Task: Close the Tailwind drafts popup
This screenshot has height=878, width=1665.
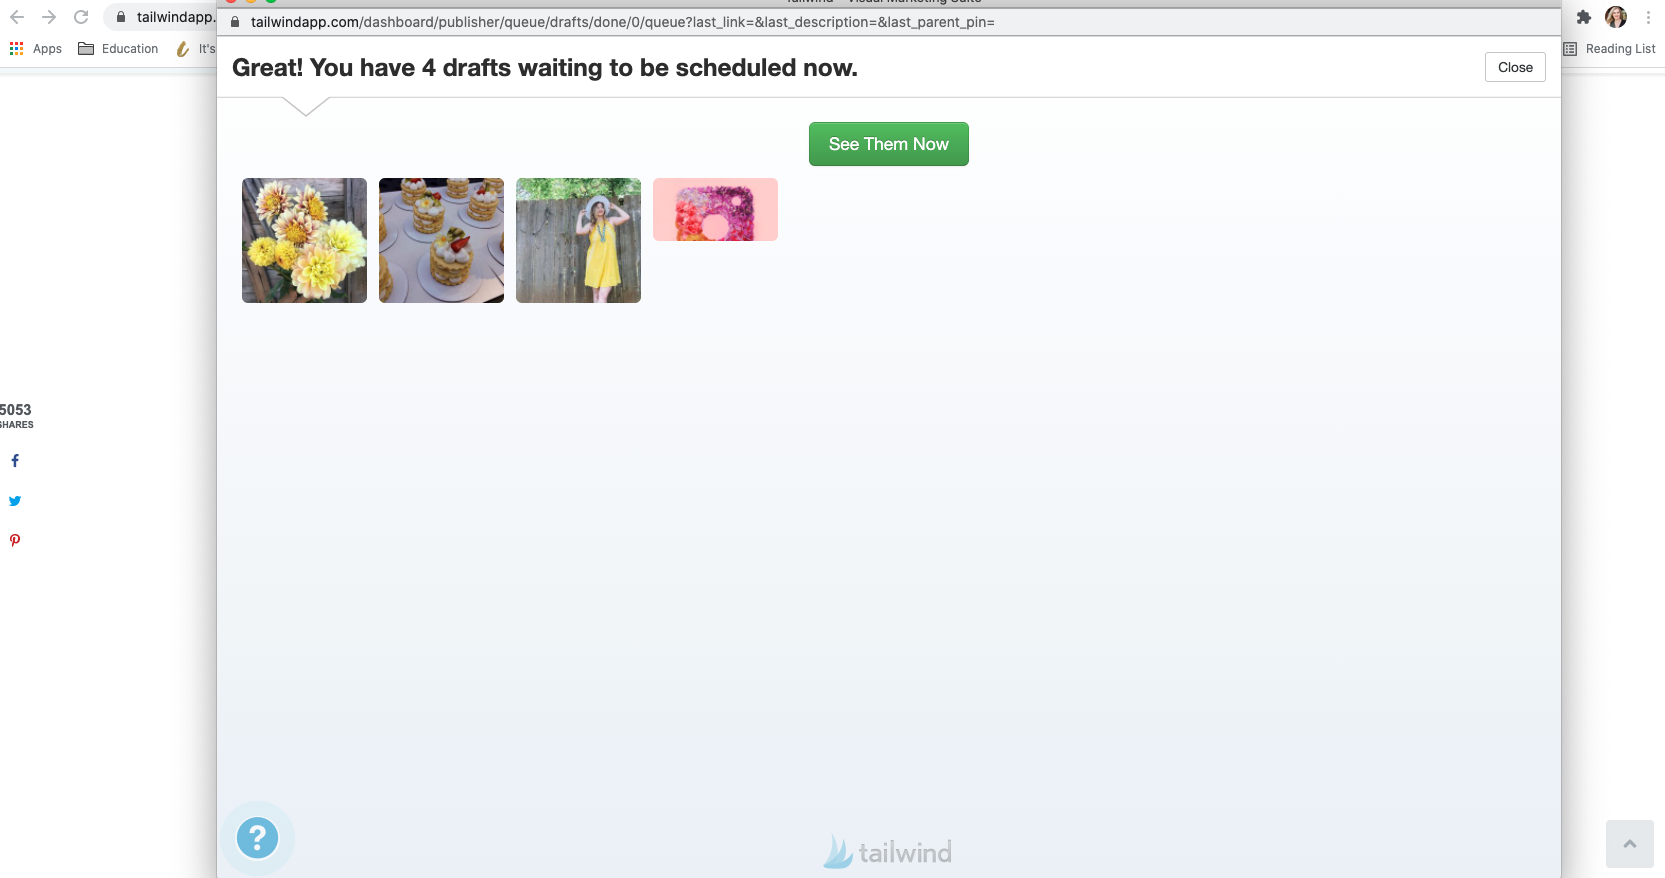Action: pos(1515,67)
